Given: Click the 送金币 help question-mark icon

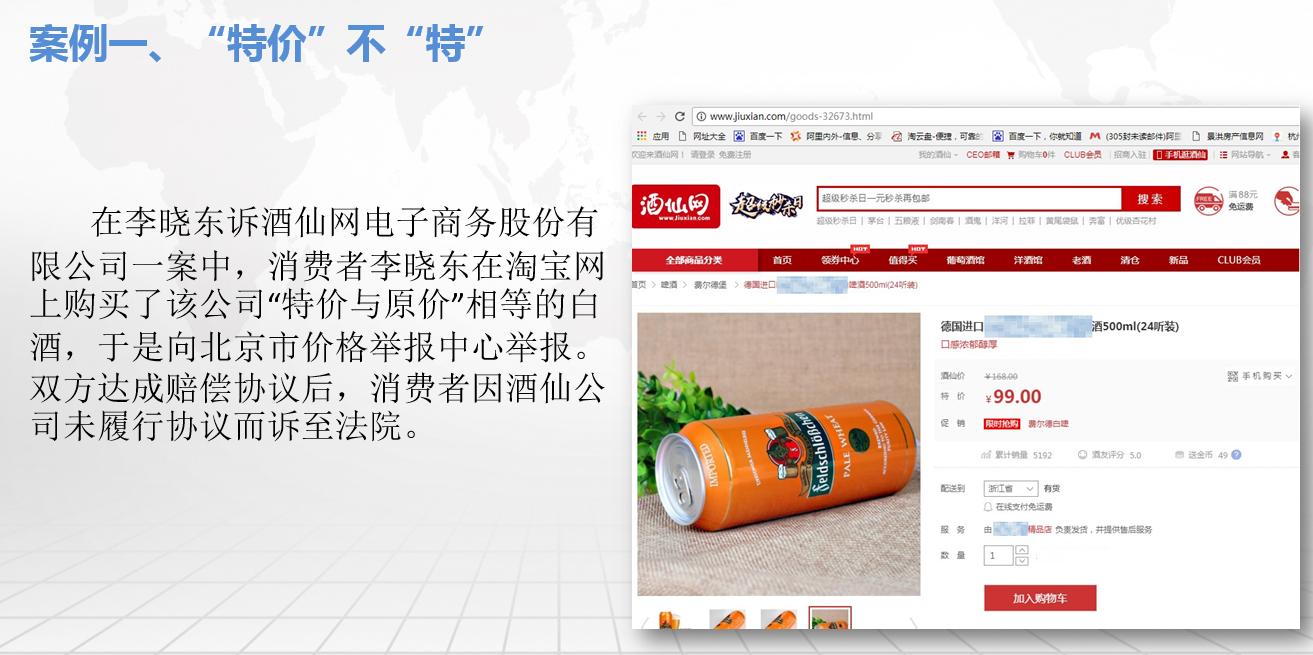Looking at the screenshot, I should click(1236, 455).
